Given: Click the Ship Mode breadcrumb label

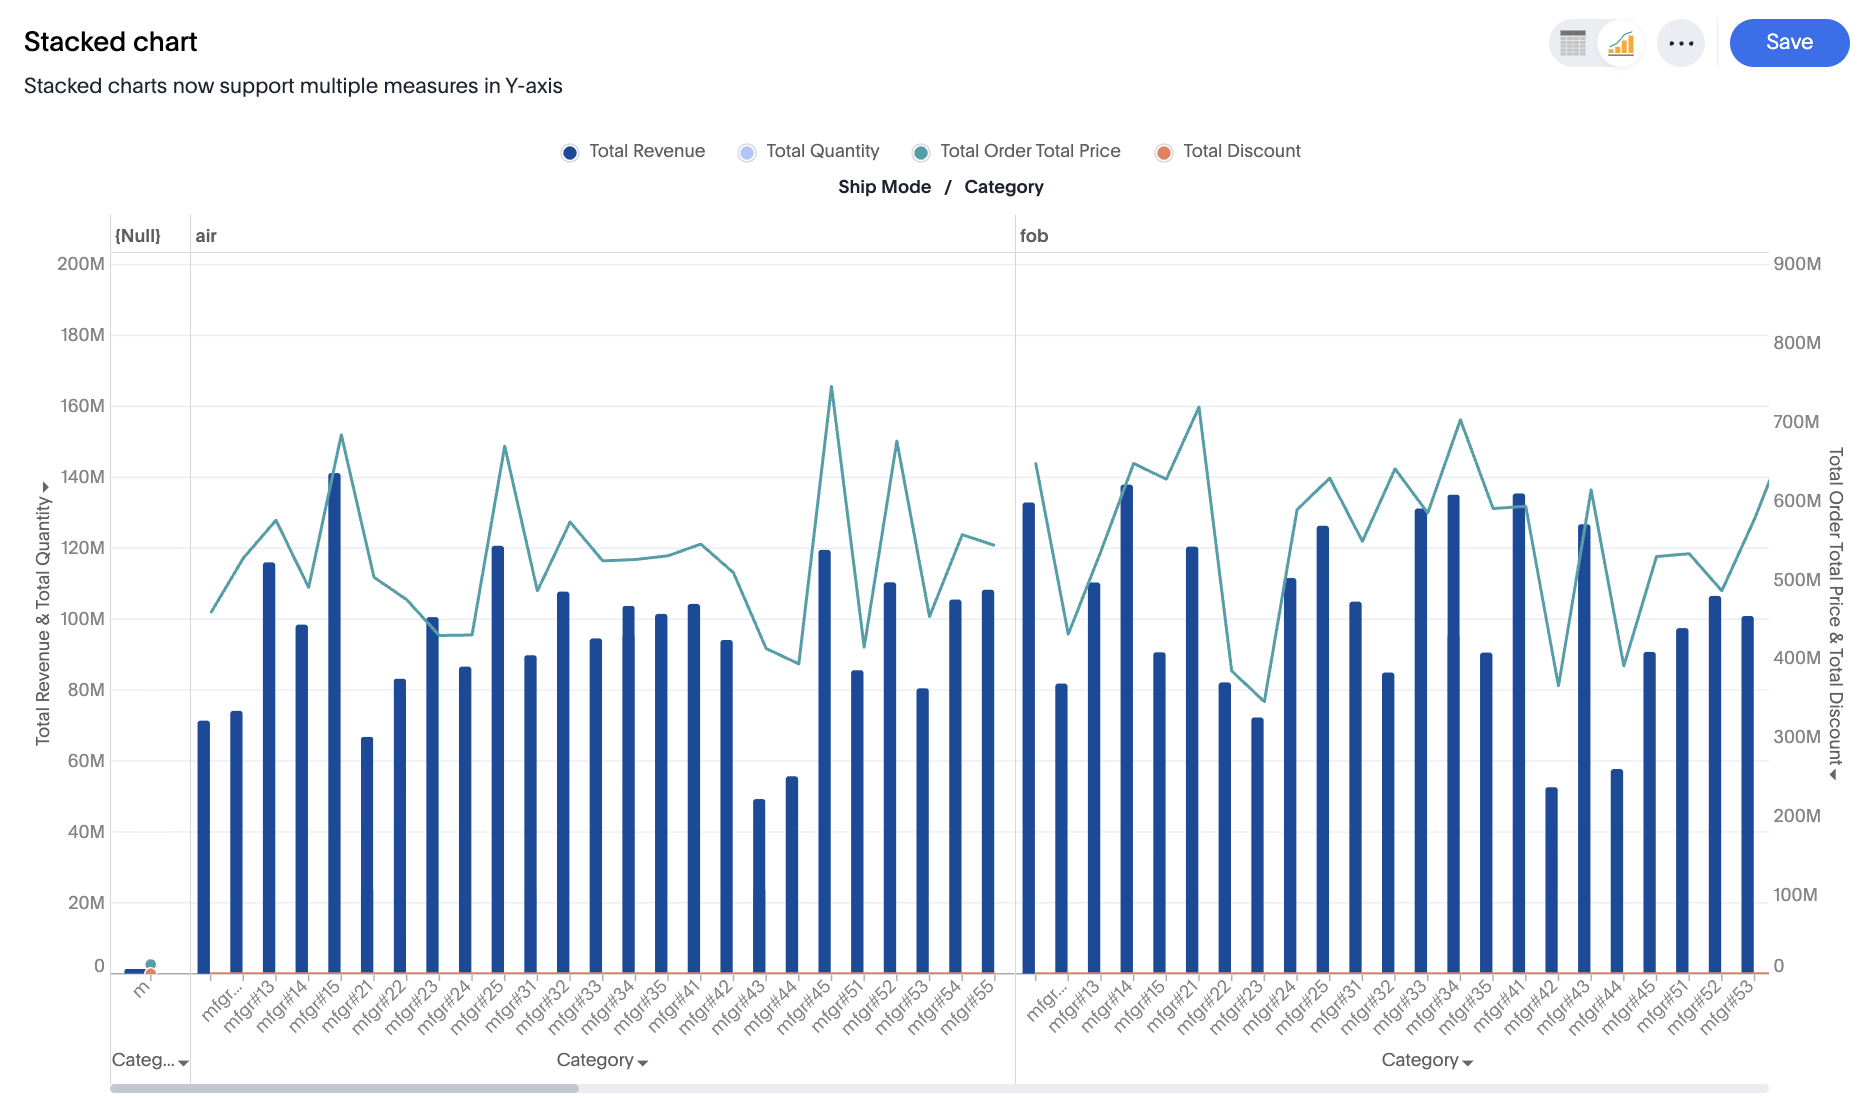Looking at the screenshot, I should 884,187.
